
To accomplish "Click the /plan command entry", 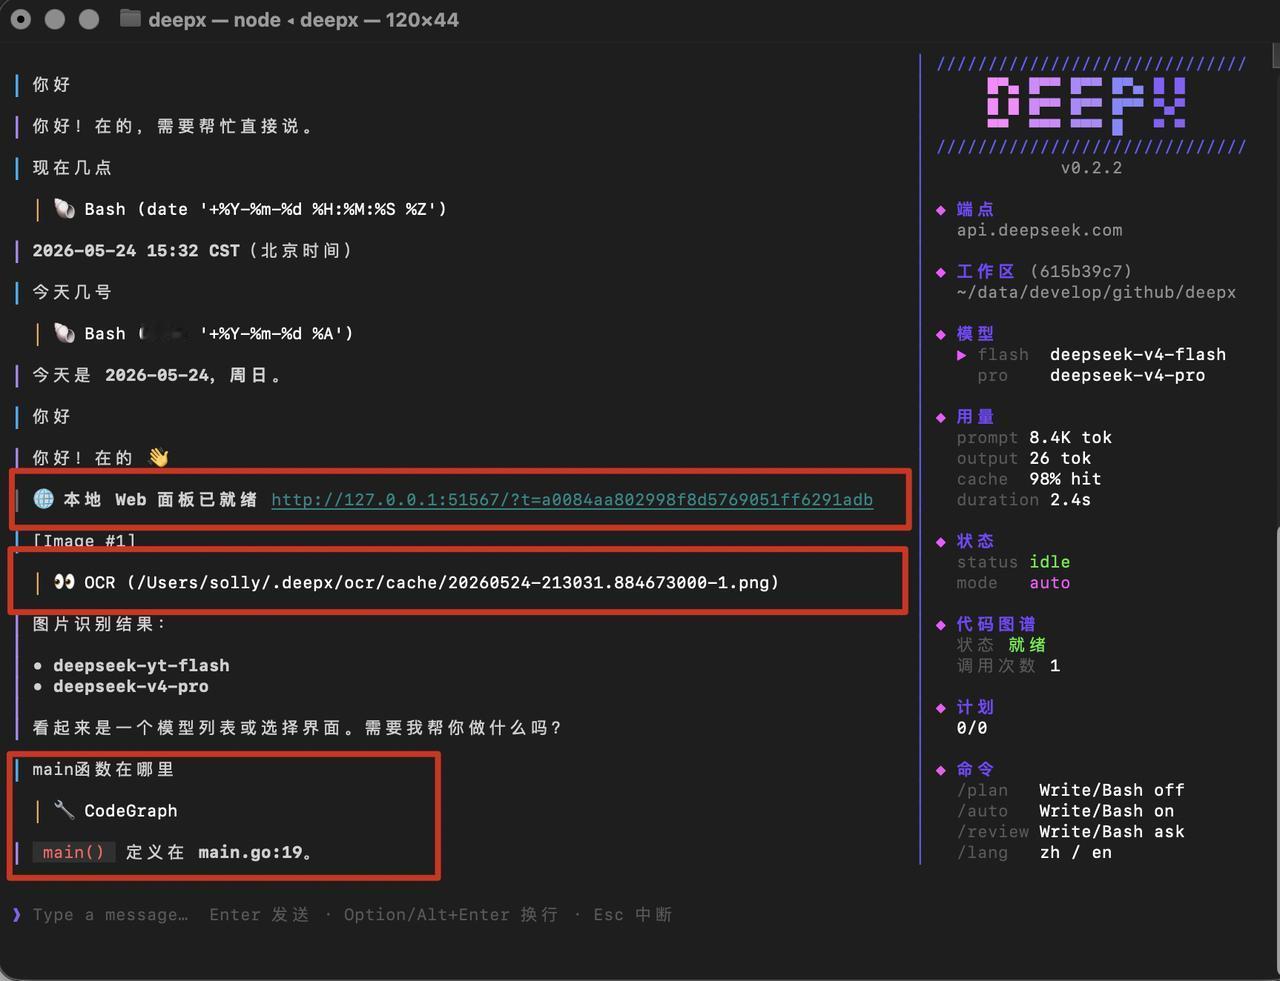I will (1070, 790).
